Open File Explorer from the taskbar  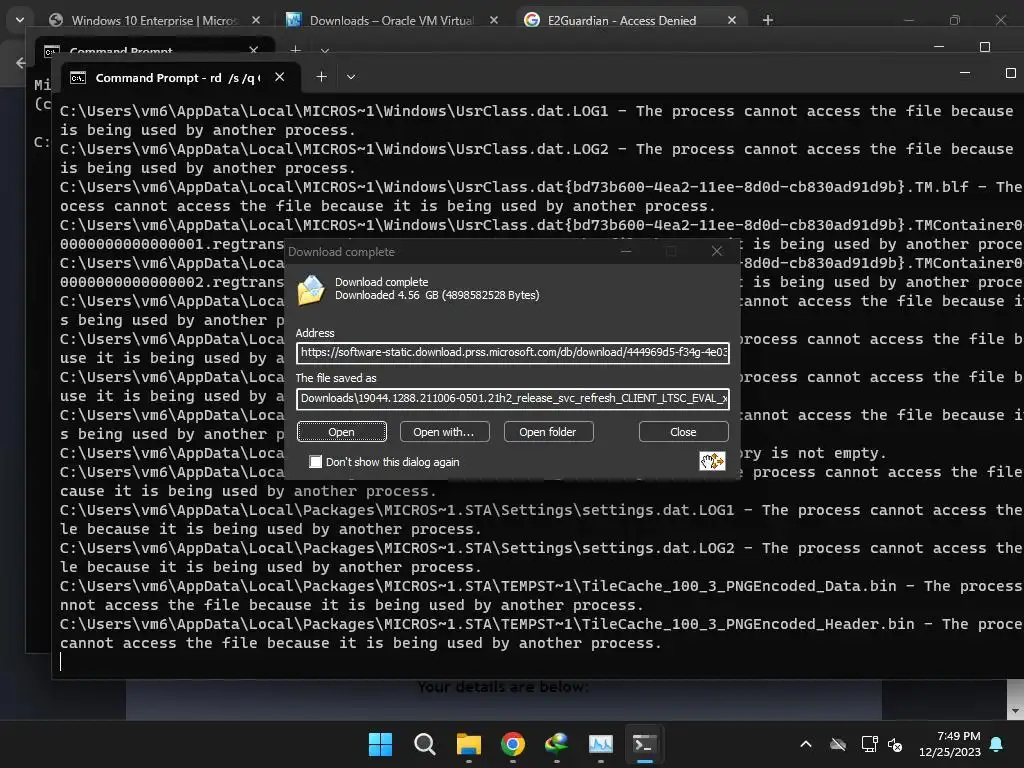point(468,744)
